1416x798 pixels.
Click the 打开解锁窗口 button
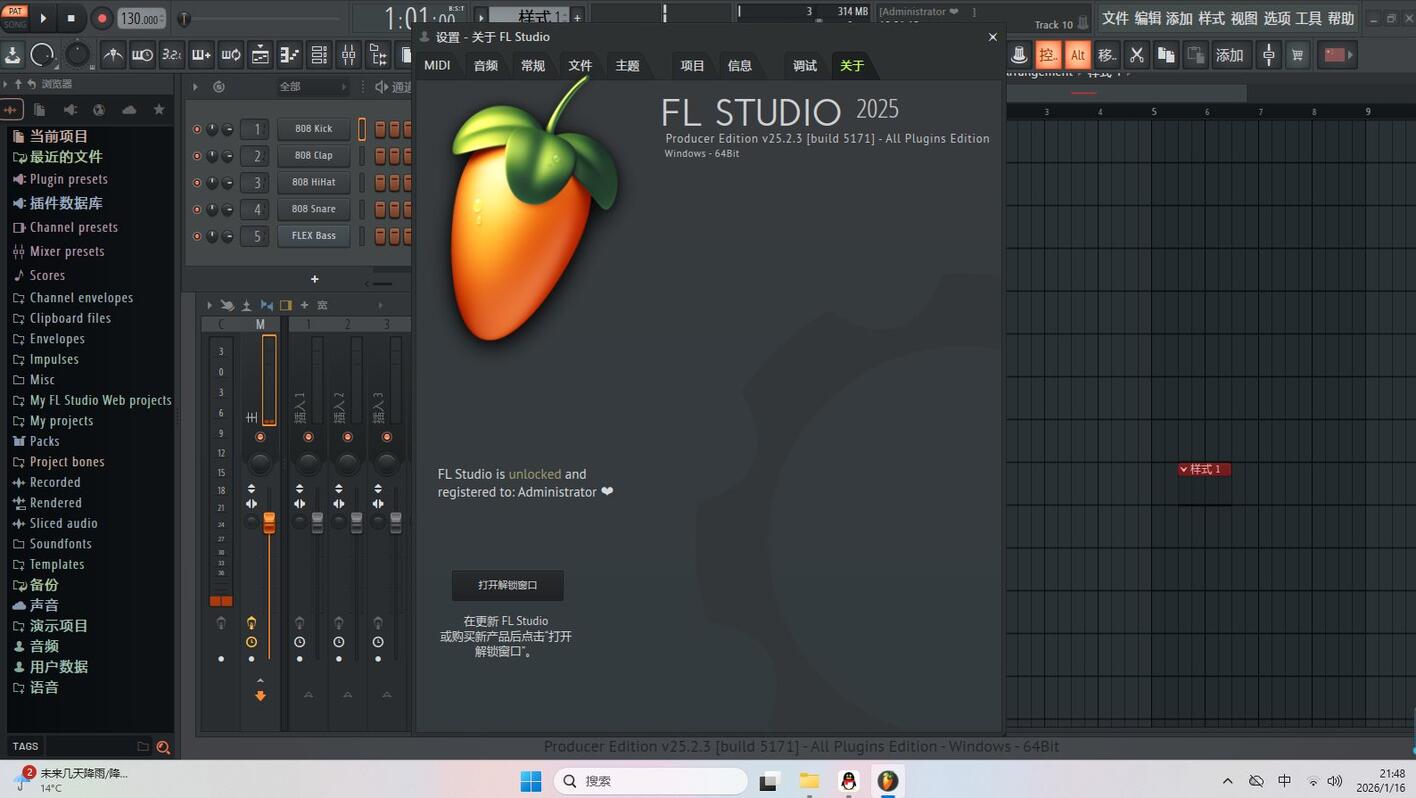(x=508, y=585)
